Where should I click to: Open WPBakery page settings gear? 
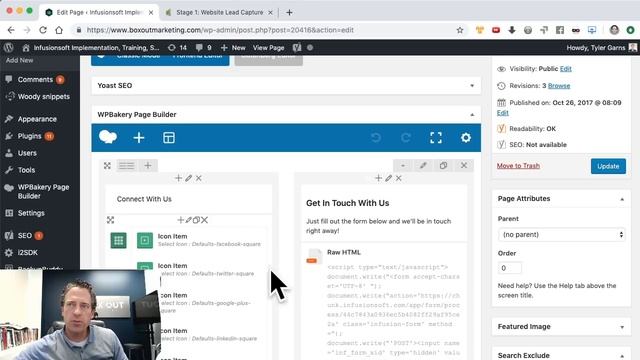(466, 138)
